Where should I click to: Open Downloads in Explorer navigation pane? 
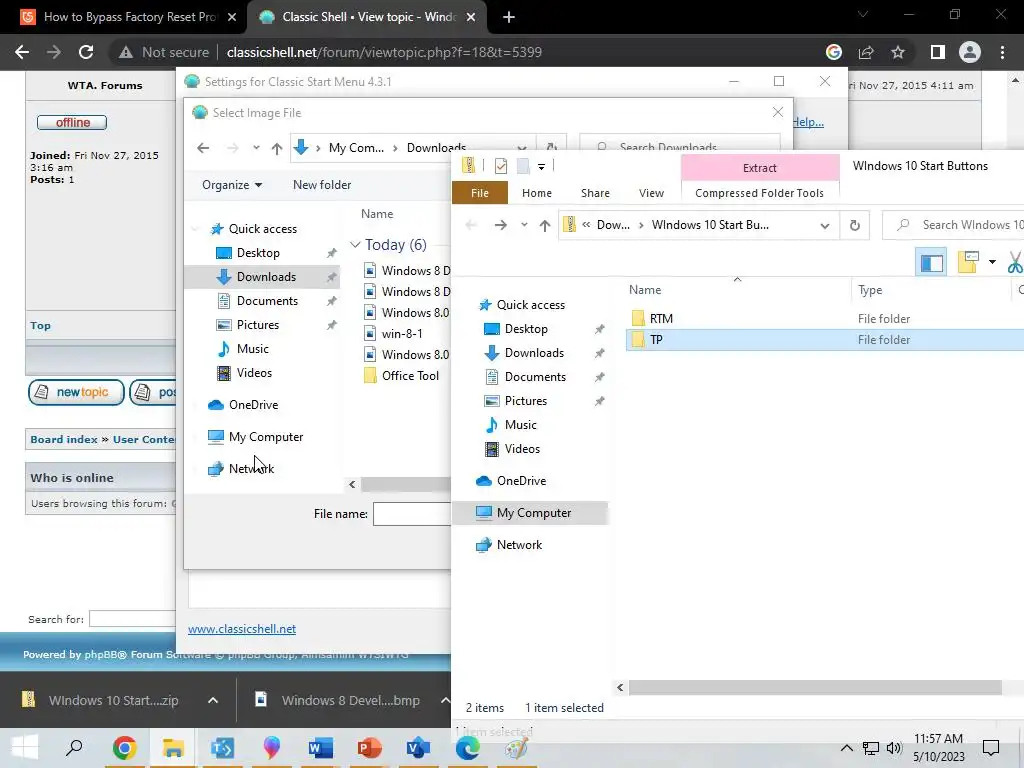click(x=534, y=353)
